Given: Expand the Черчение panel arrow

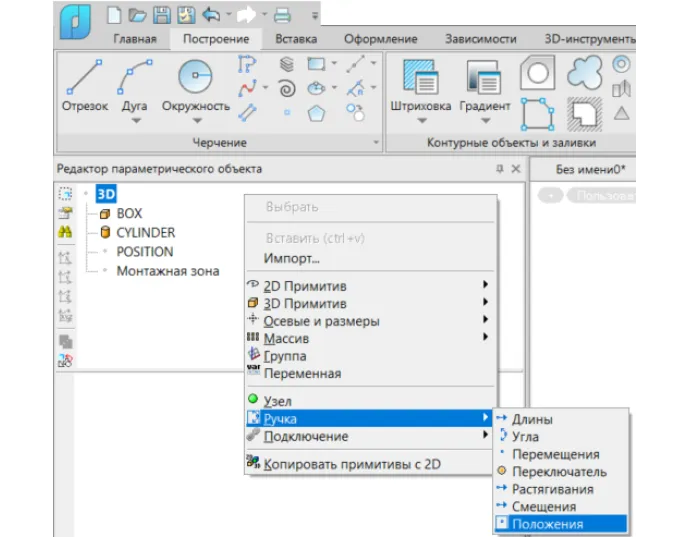Looking at the screenshot, I should [x=376, y=142].
